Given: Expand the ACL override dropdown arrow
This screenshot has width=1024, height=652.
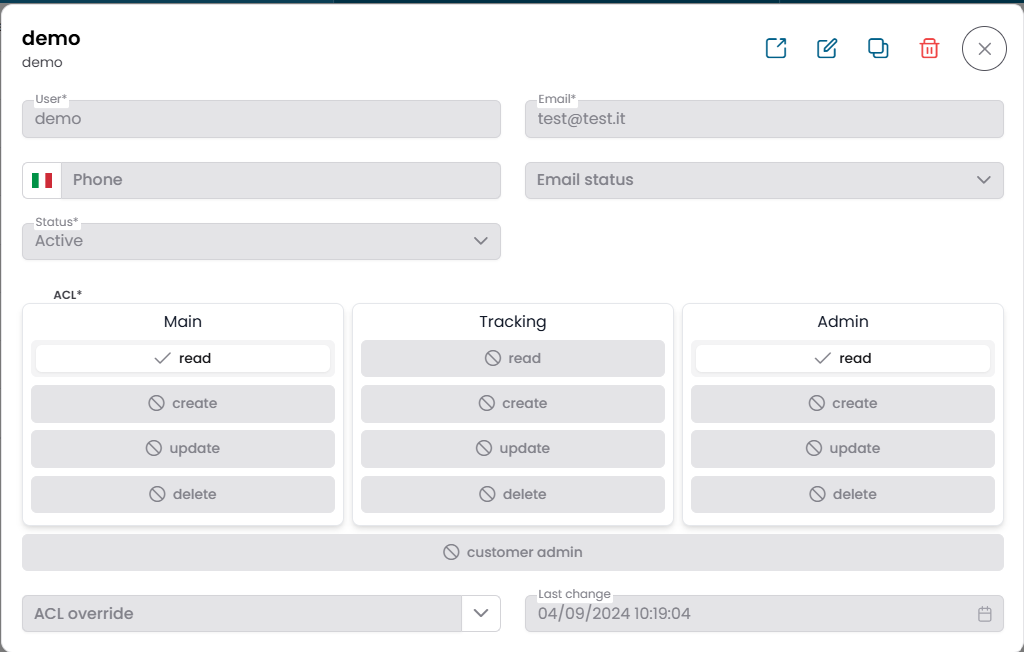Looking at the screenshot, I should 480,614.
